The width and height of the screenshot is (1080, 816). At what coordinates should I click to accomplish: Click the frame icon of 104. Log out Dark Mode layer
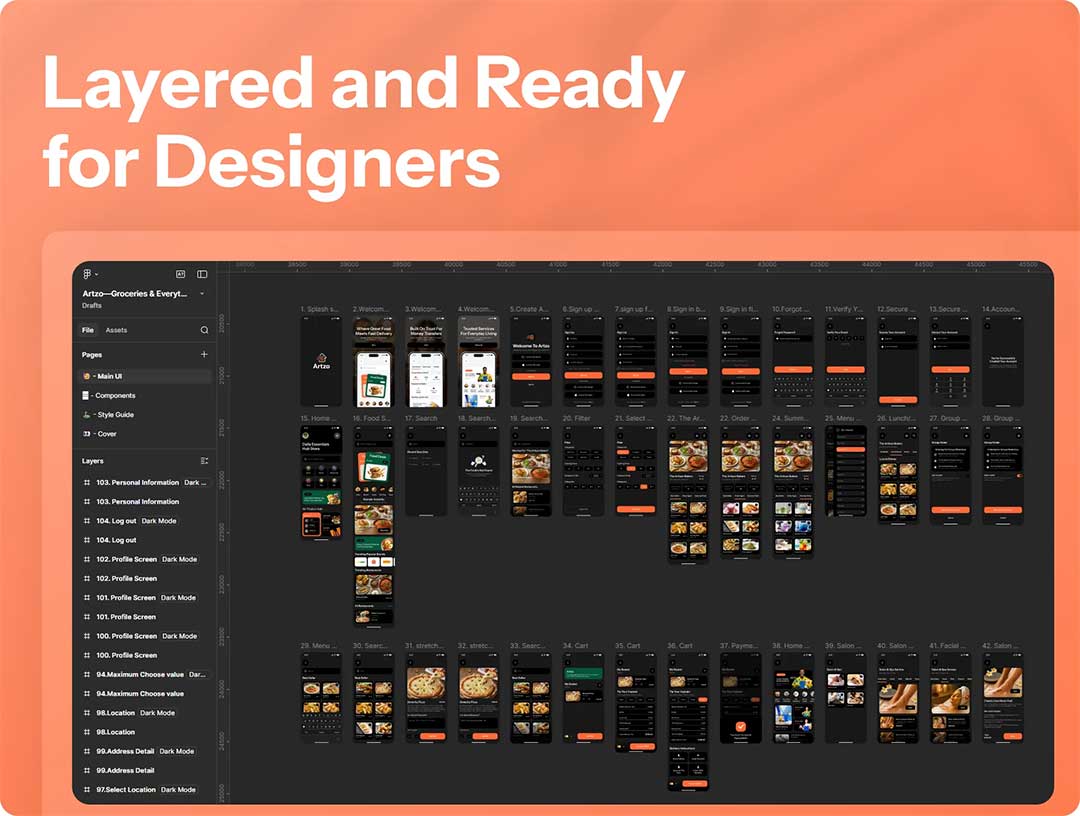pos(87,521)
